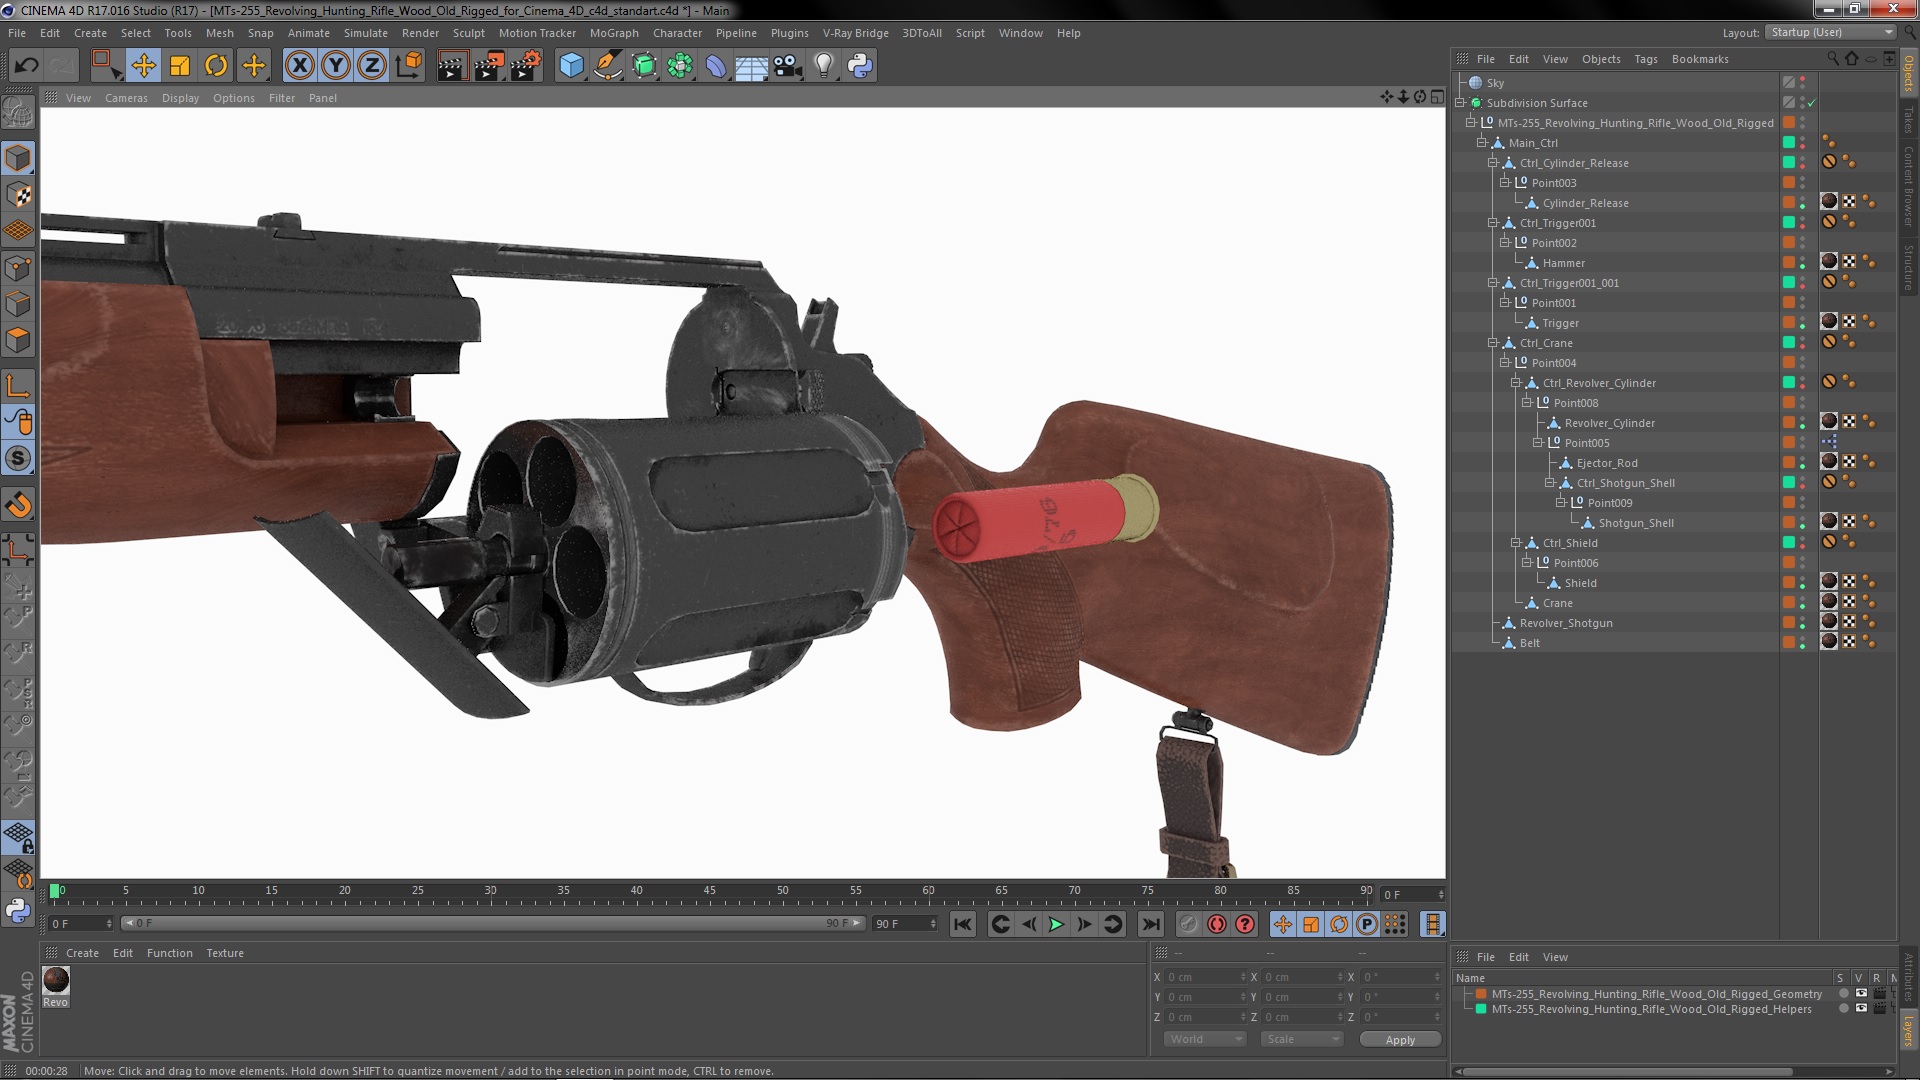The width and height of the screenshot is (1920, 1080).
Task: Toggle Helpers layer solo dot
Action: pyautogui.click(x=1843, y=1009)
